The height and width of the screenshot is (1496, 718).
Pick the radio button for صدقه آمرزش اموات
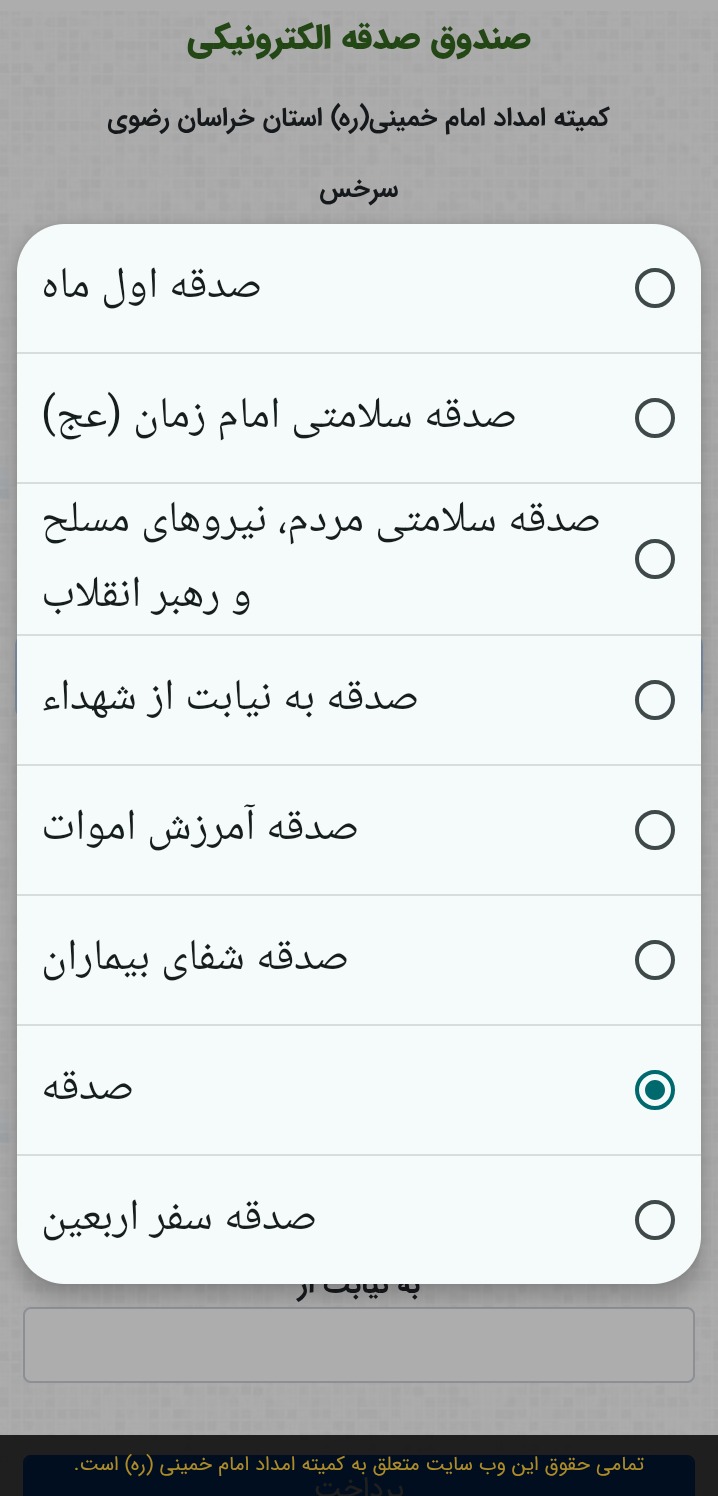point(654,830)
